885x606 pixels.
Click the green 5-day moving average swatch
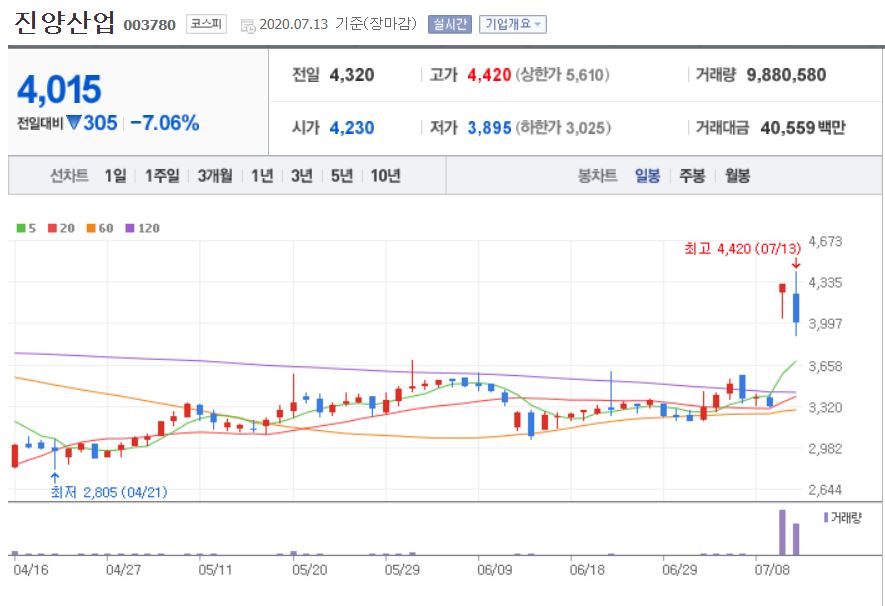[x=21, y=228]
